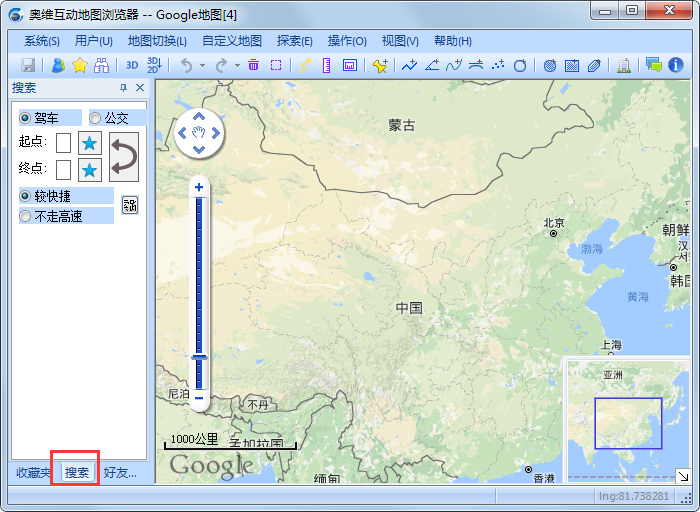
Task: Pick 起点 from favorites star button
Action: [x=90, y=143]
